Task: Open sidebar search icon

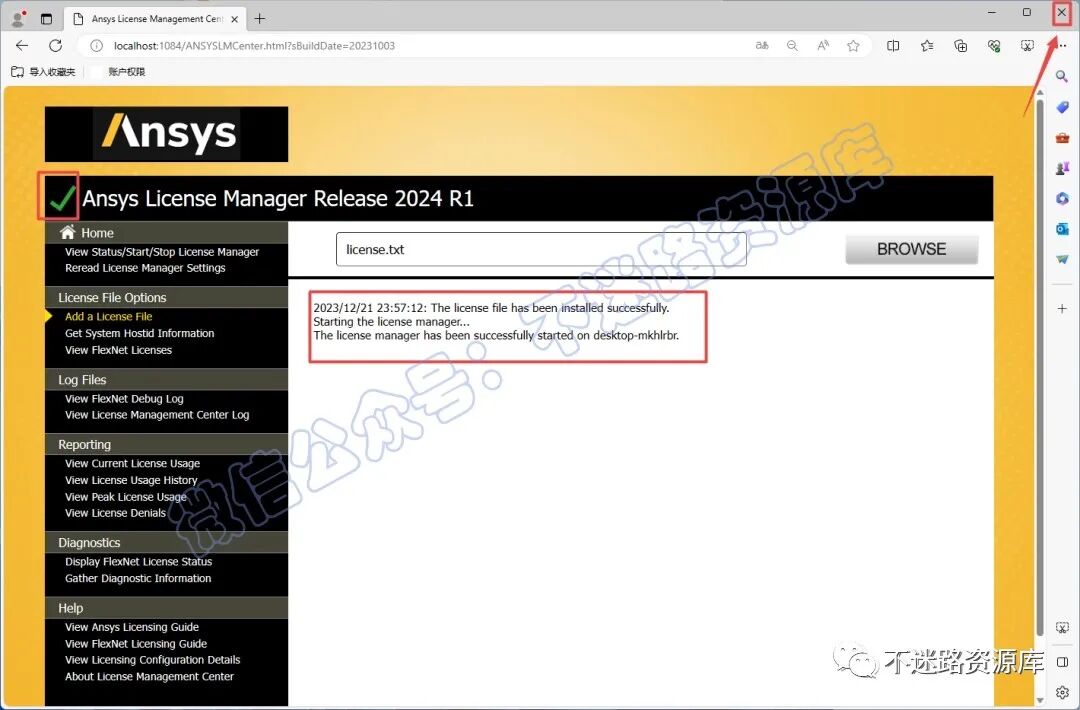Action: point(1062,76)
